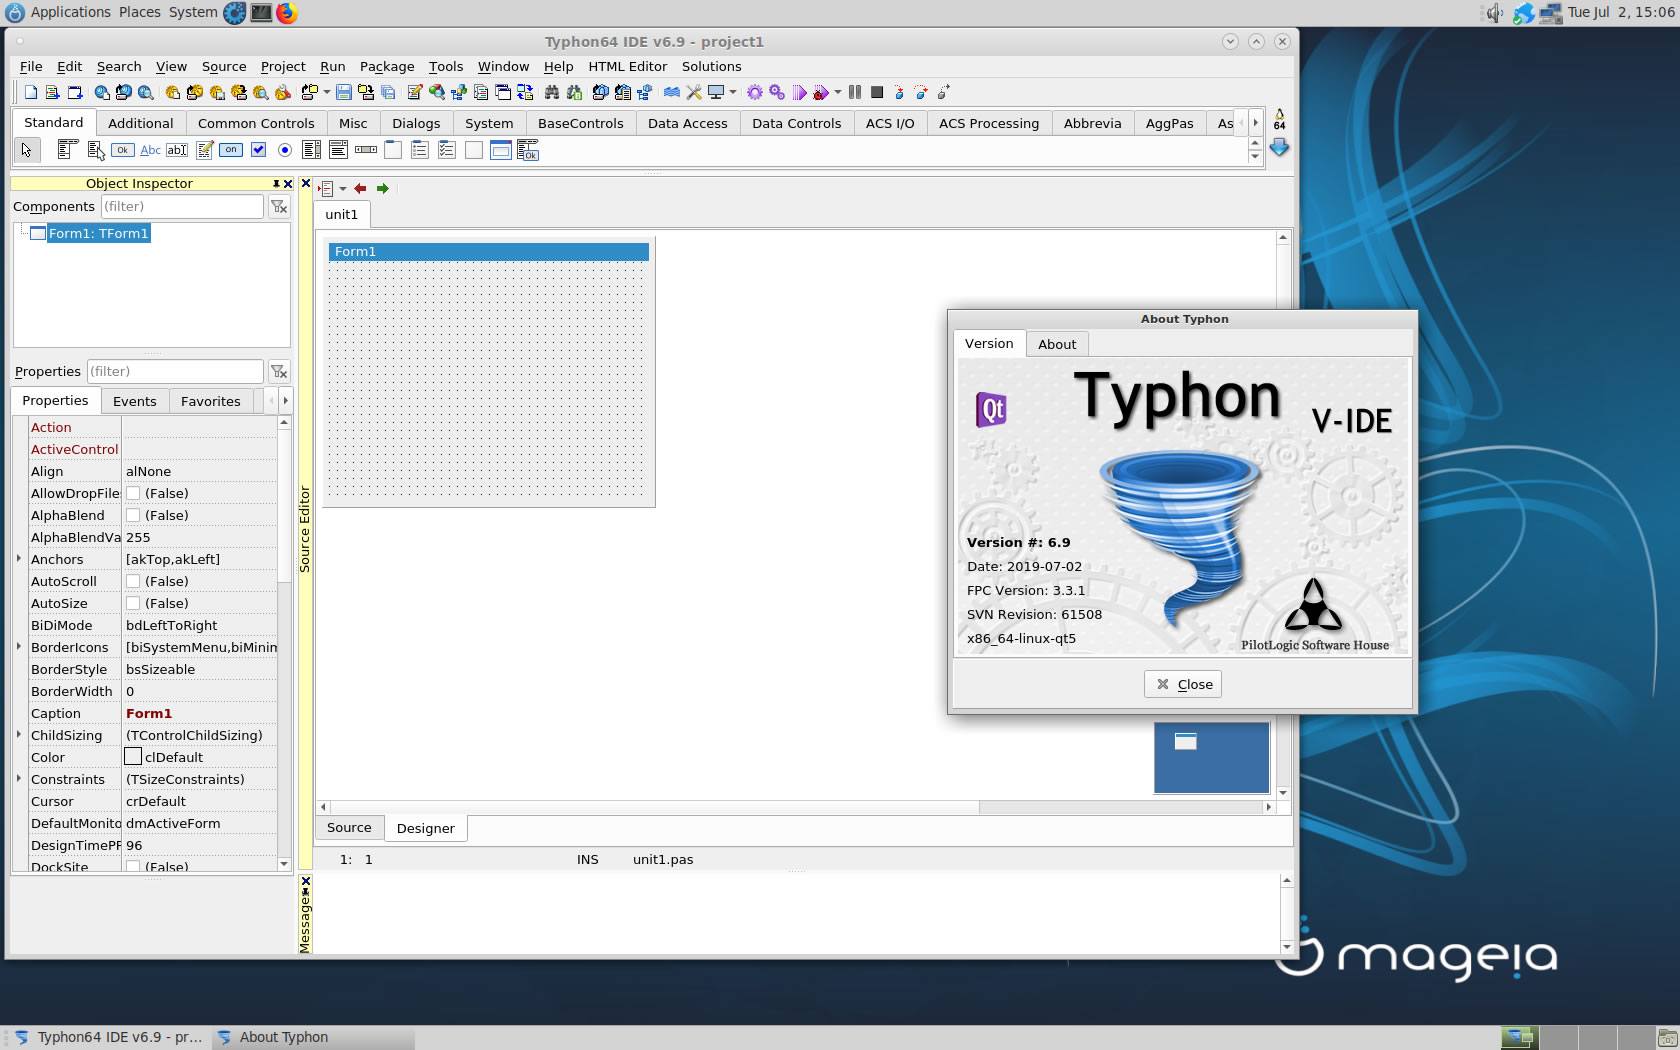Screen dimensions: 1680x1050
Task: Select Form1: TForm1 in component tree
Action: [99, 233]
